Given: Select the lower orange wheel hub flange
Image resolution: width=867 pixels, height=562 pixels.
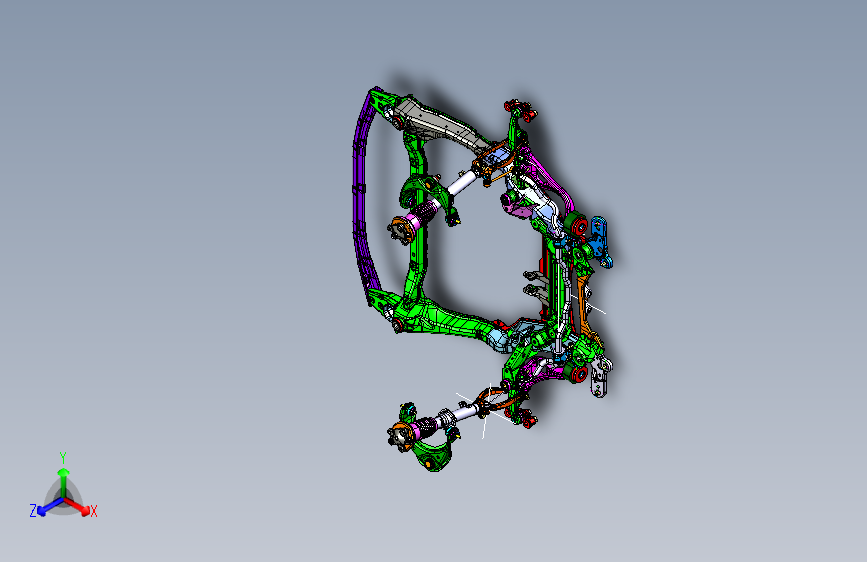Looking at the screenshot, I should (401, 436).
